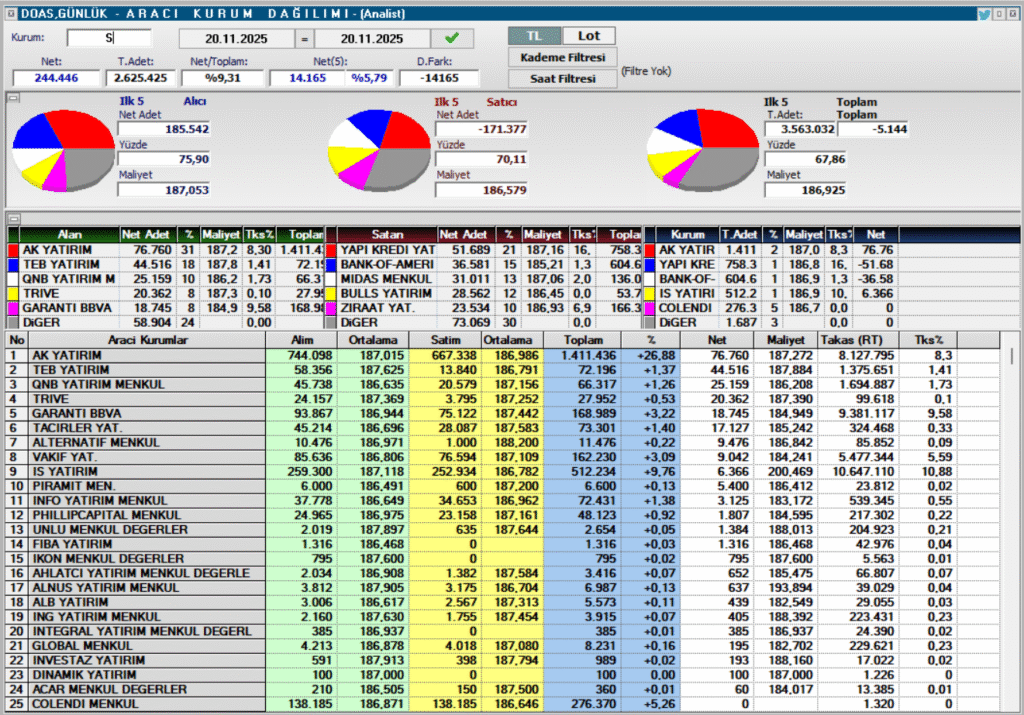Open the Kademe Filtresi filter
This screenshot has width=1024, height=715.
[563, 58]
